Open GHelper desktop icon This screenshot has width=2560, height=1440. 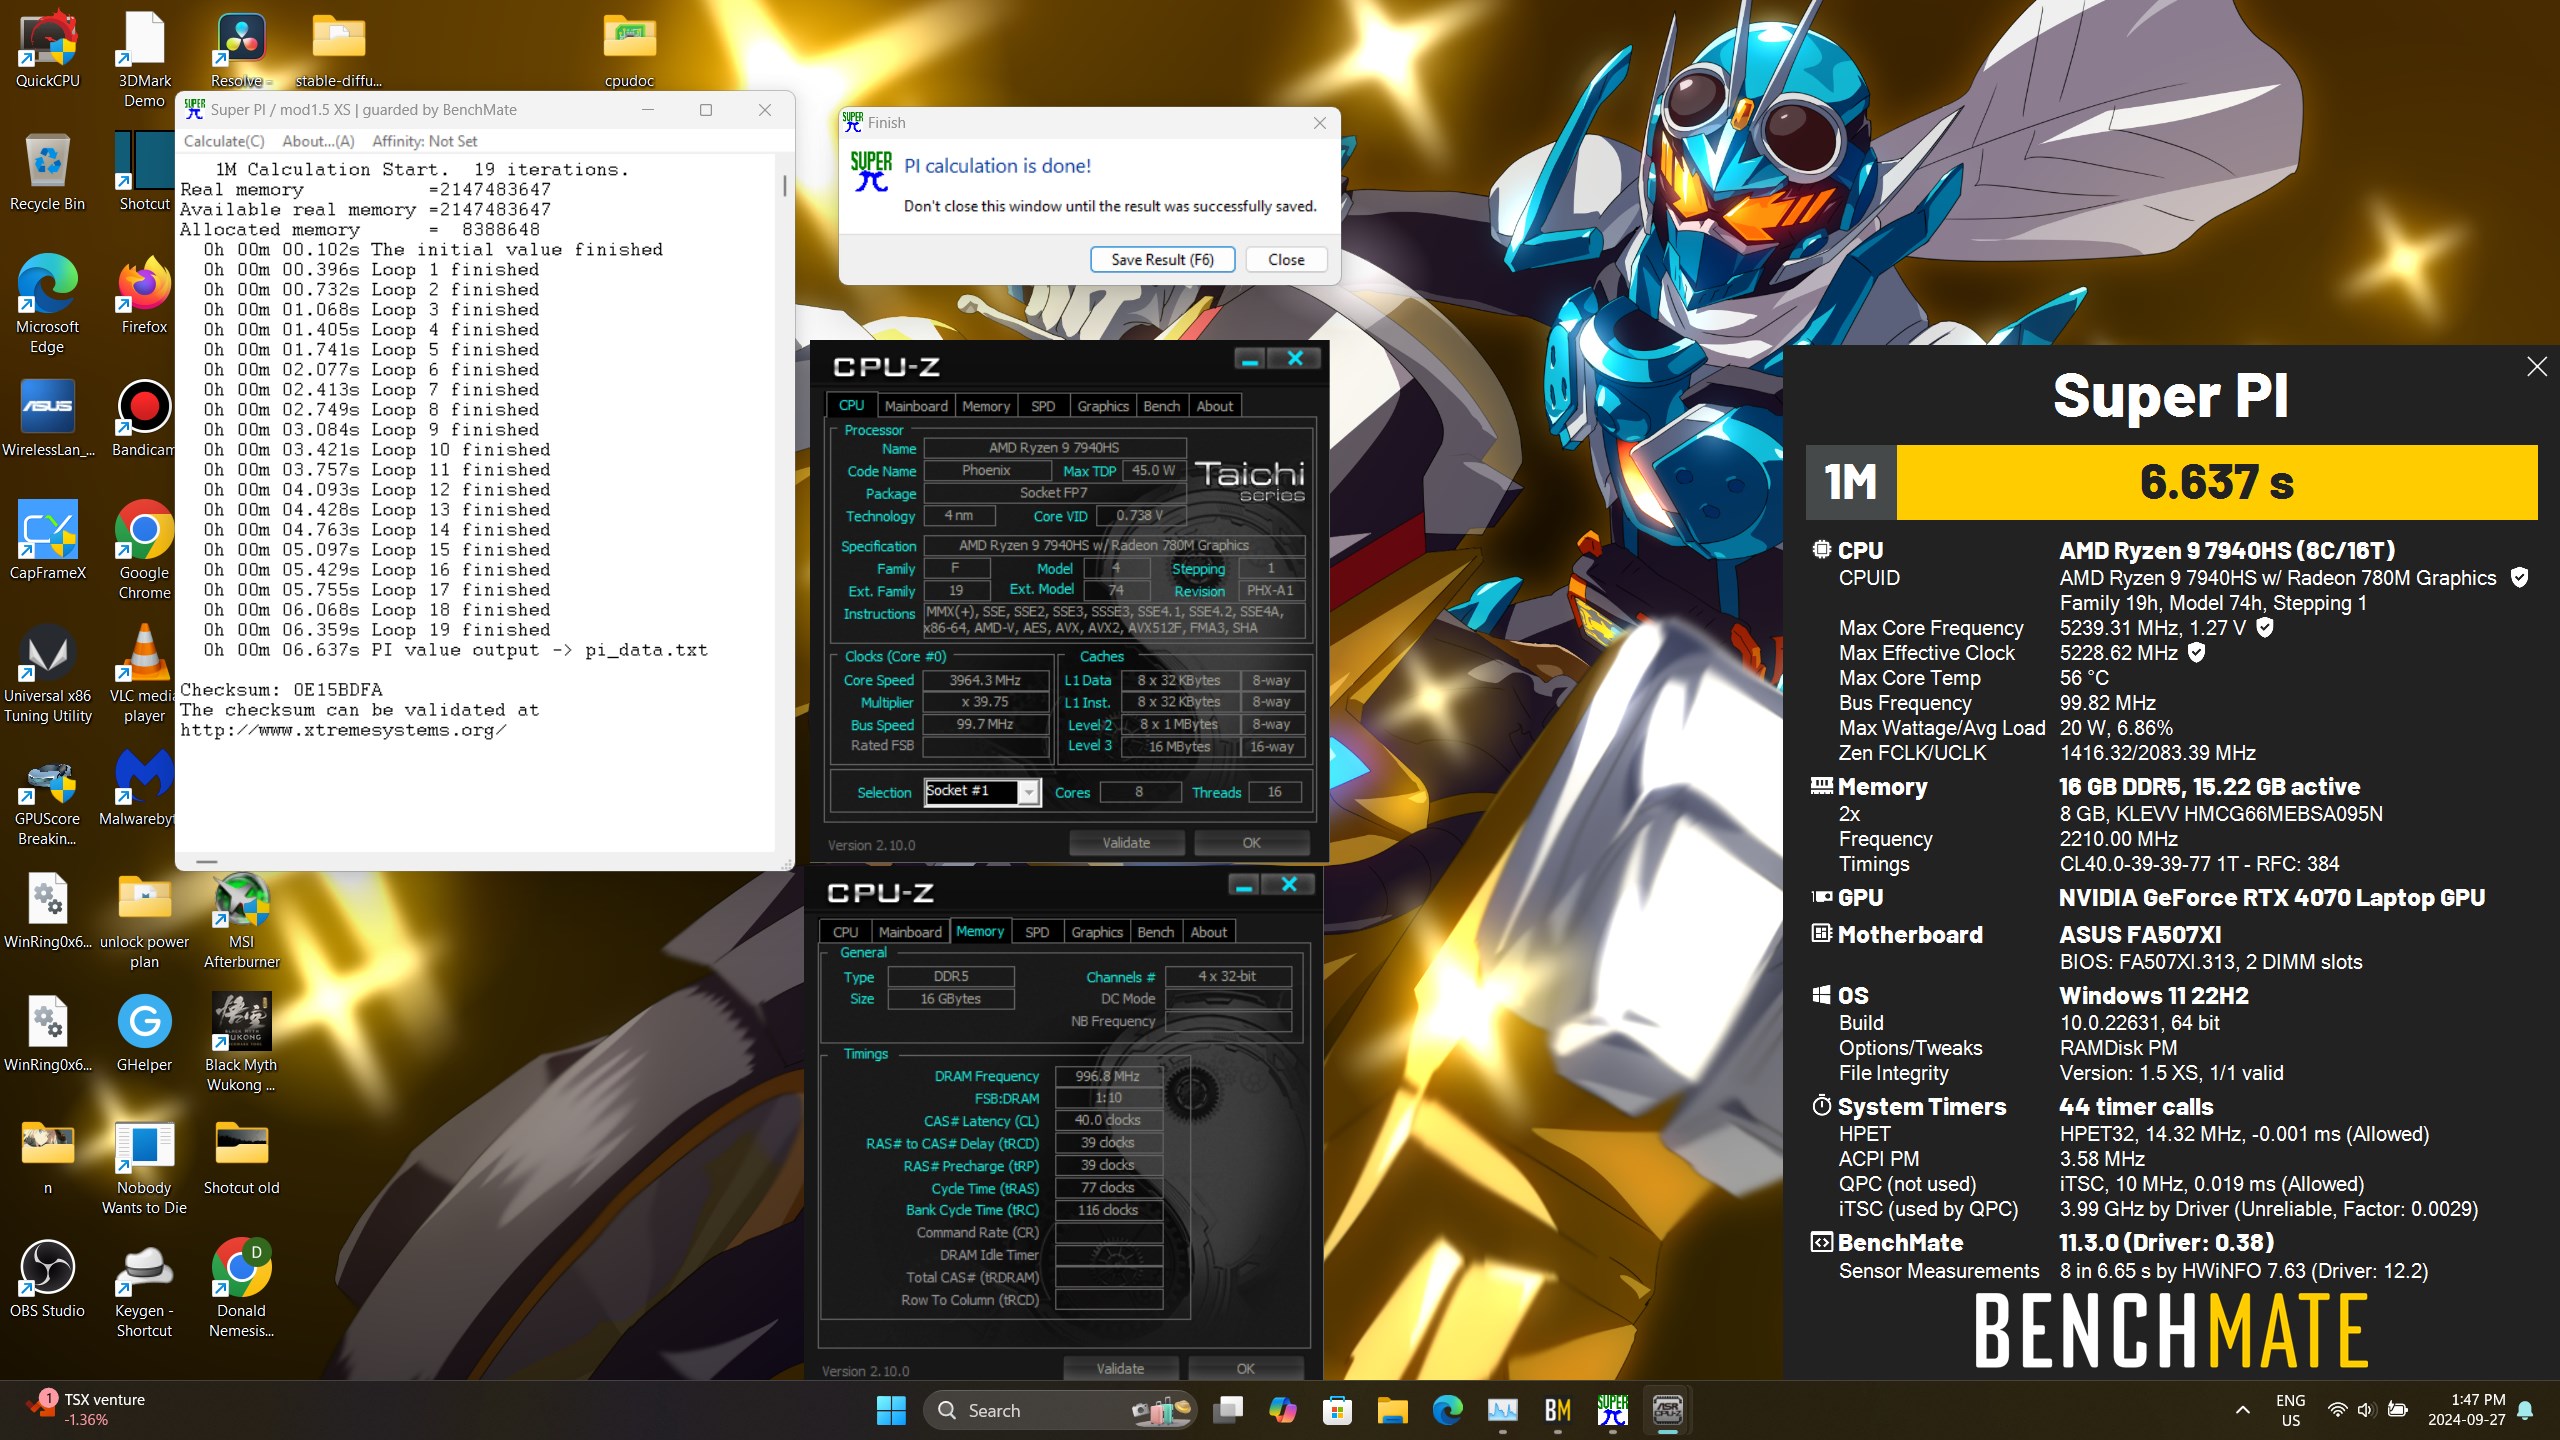(144, 1033)
